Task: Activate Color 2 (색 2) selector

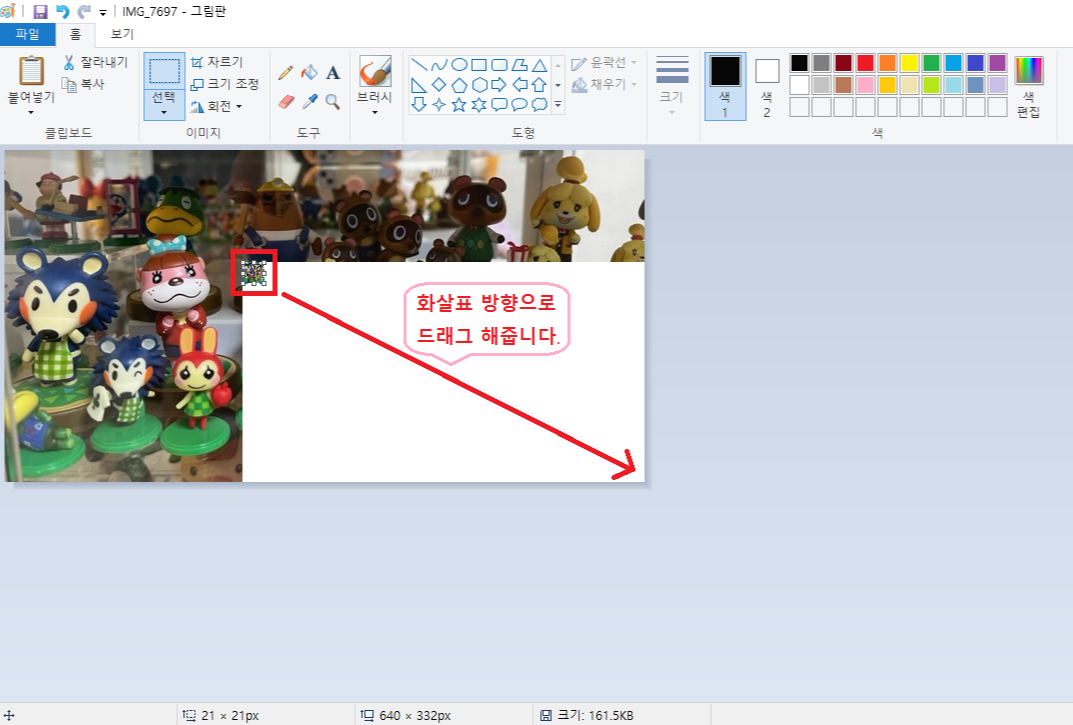Action: 766,86
